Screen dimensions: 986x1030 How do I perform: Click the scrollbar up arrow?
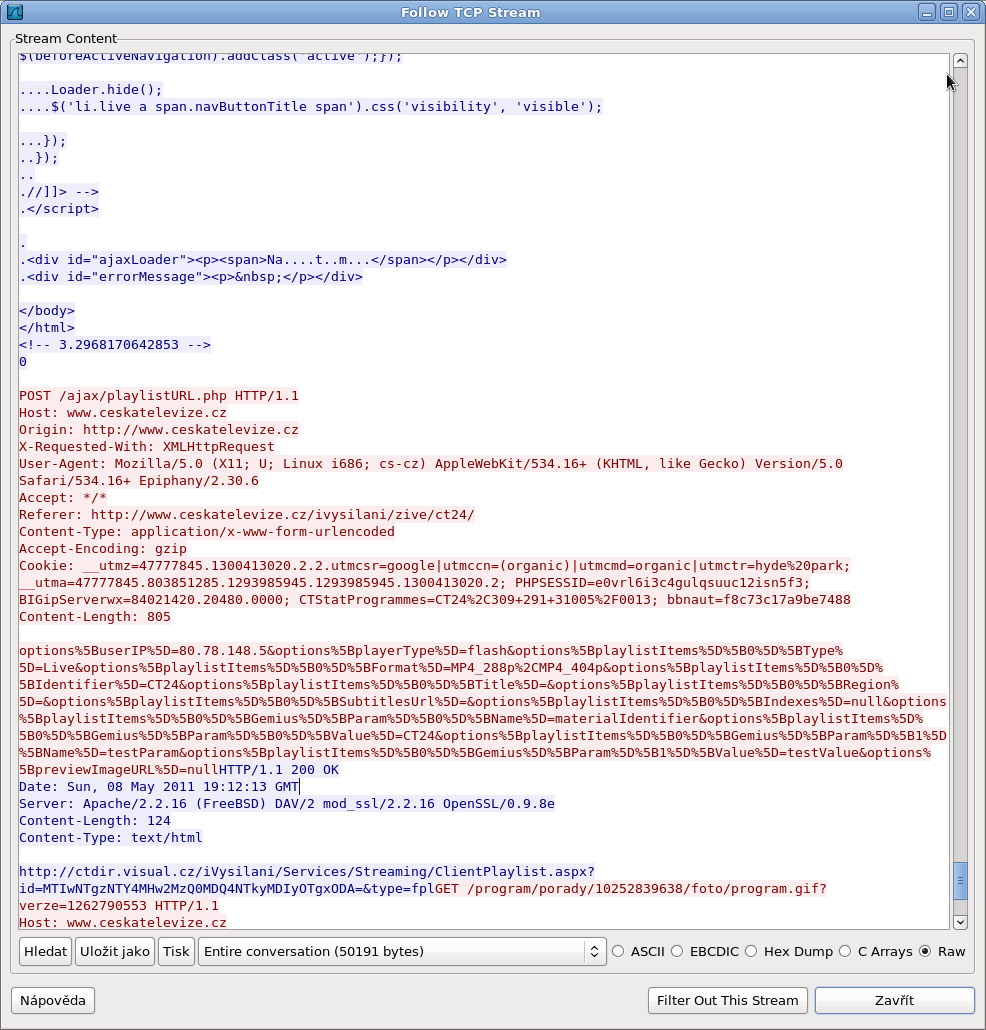(x=960, y=61)
